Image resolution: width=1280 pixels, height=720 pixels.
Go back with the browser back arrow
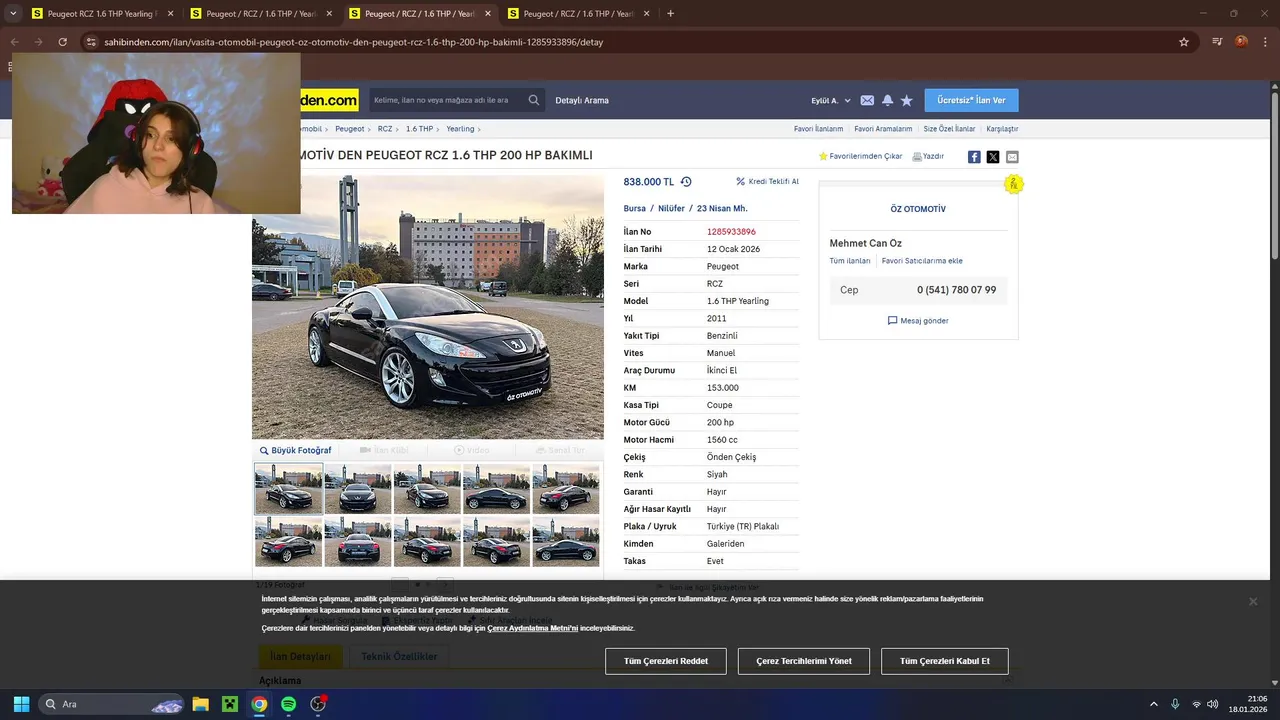[x=14, y=42]
